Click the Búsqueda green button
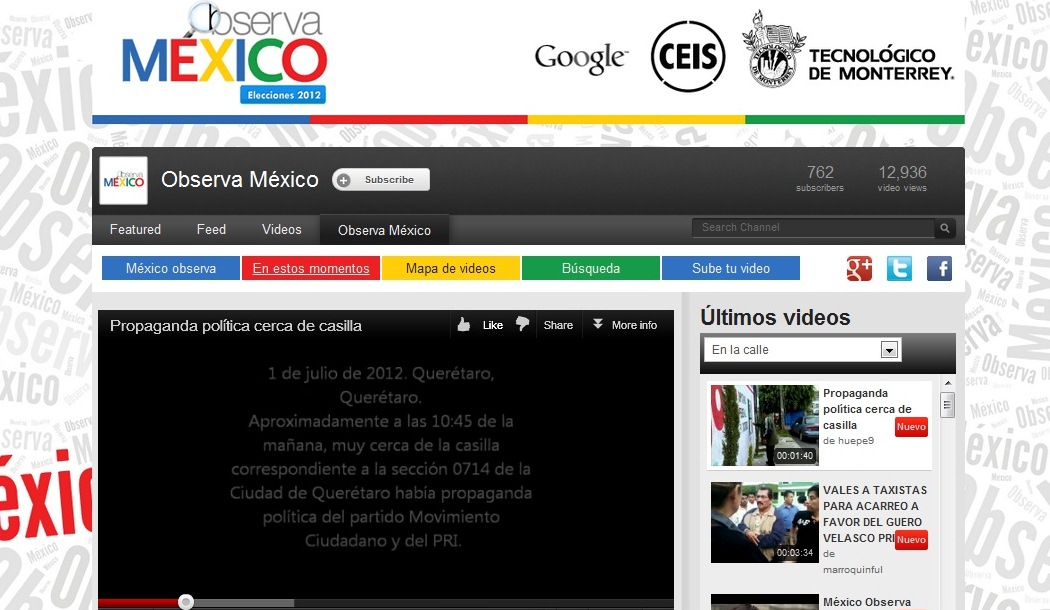The height and width of the screenshot is (610, 1050). [591, 269]
